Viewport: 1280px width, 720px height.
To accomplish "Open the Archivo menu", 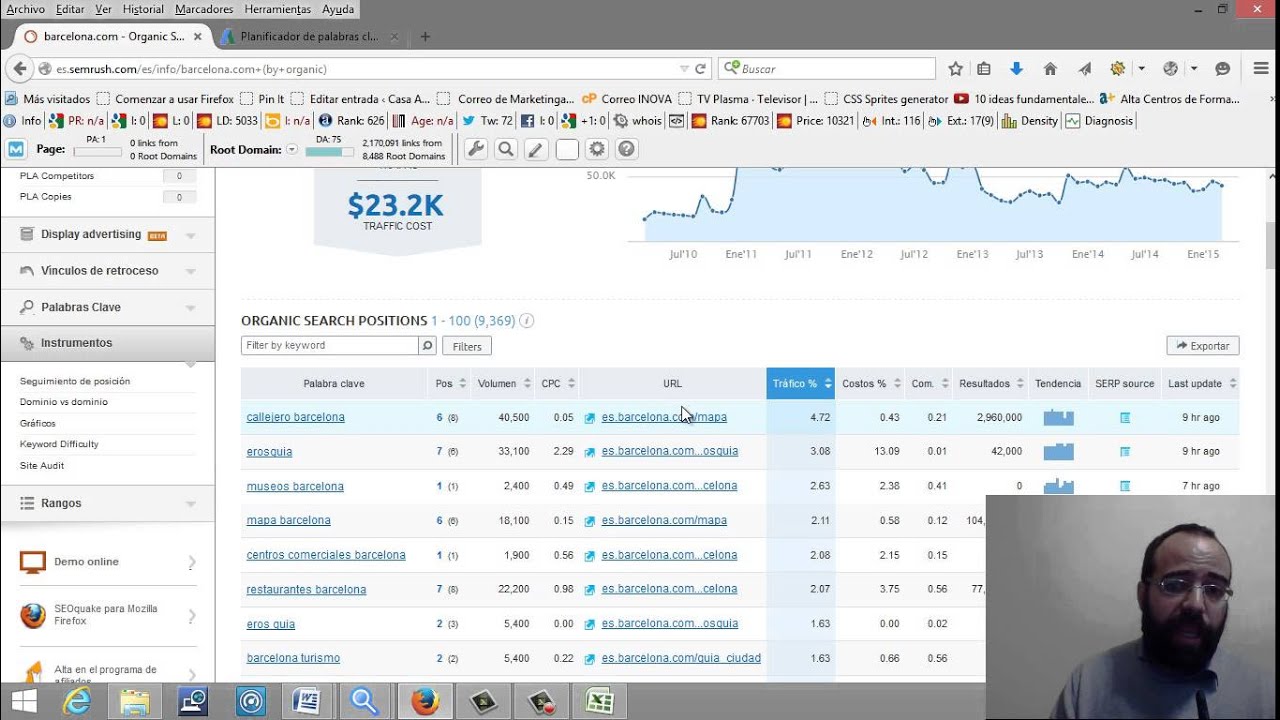I will [25, 9].
